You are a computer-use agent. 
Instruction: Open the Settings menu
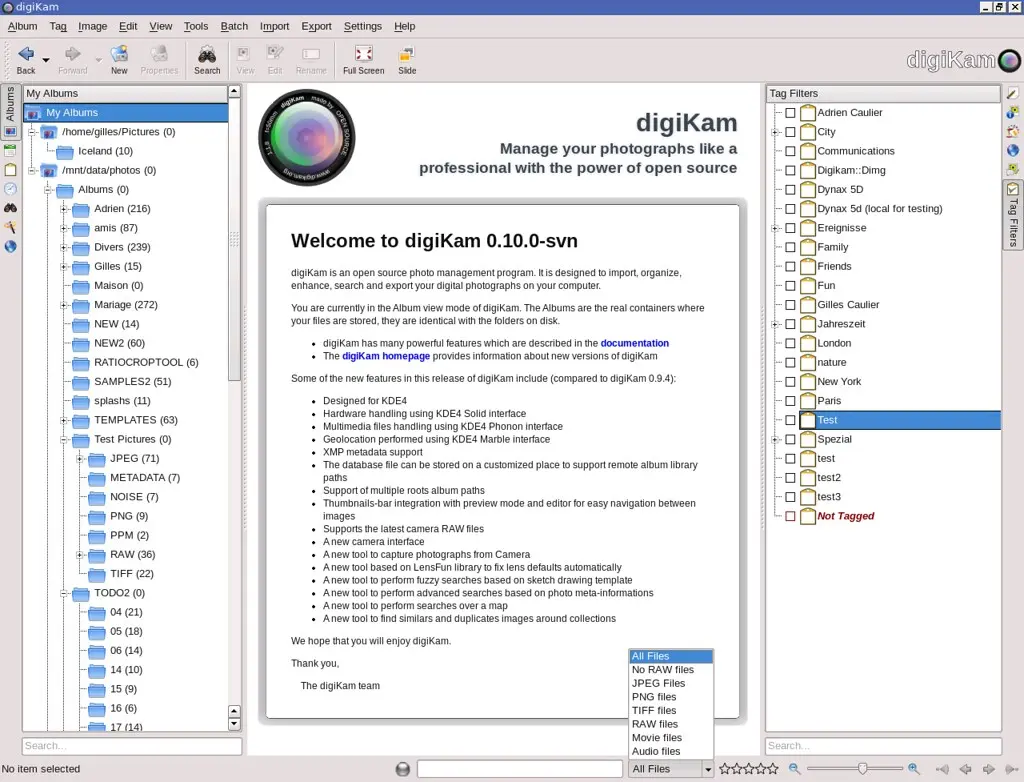tap(363, 26)
